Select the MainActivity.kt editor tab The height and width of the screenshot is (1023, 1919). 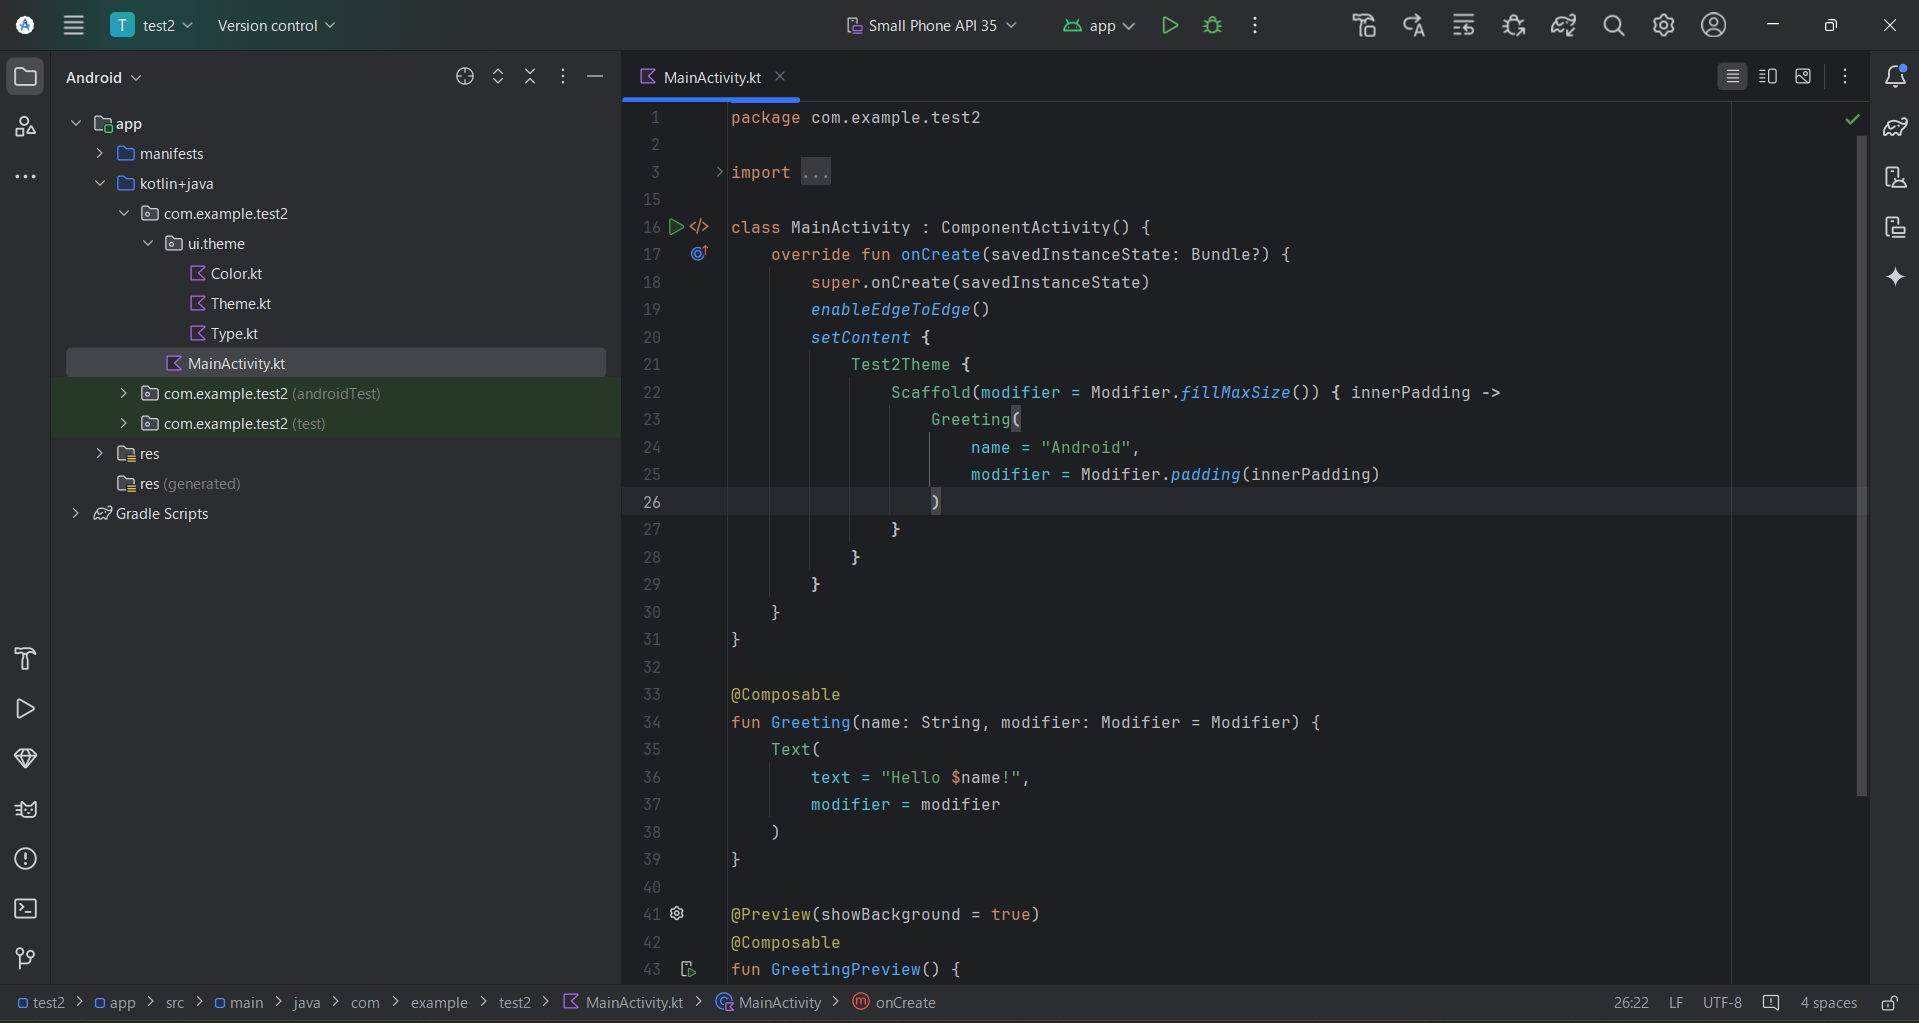pos(710,76)
